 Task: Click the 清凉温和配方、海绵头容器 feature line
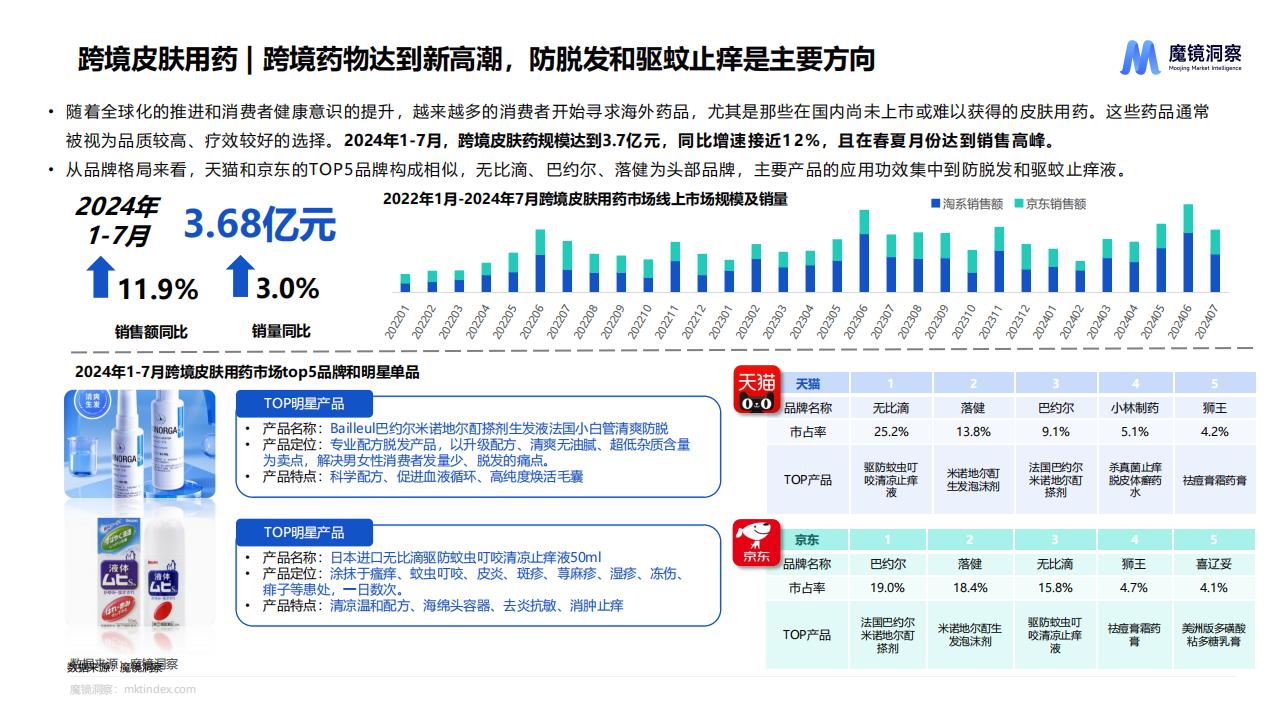pos(441,606)
